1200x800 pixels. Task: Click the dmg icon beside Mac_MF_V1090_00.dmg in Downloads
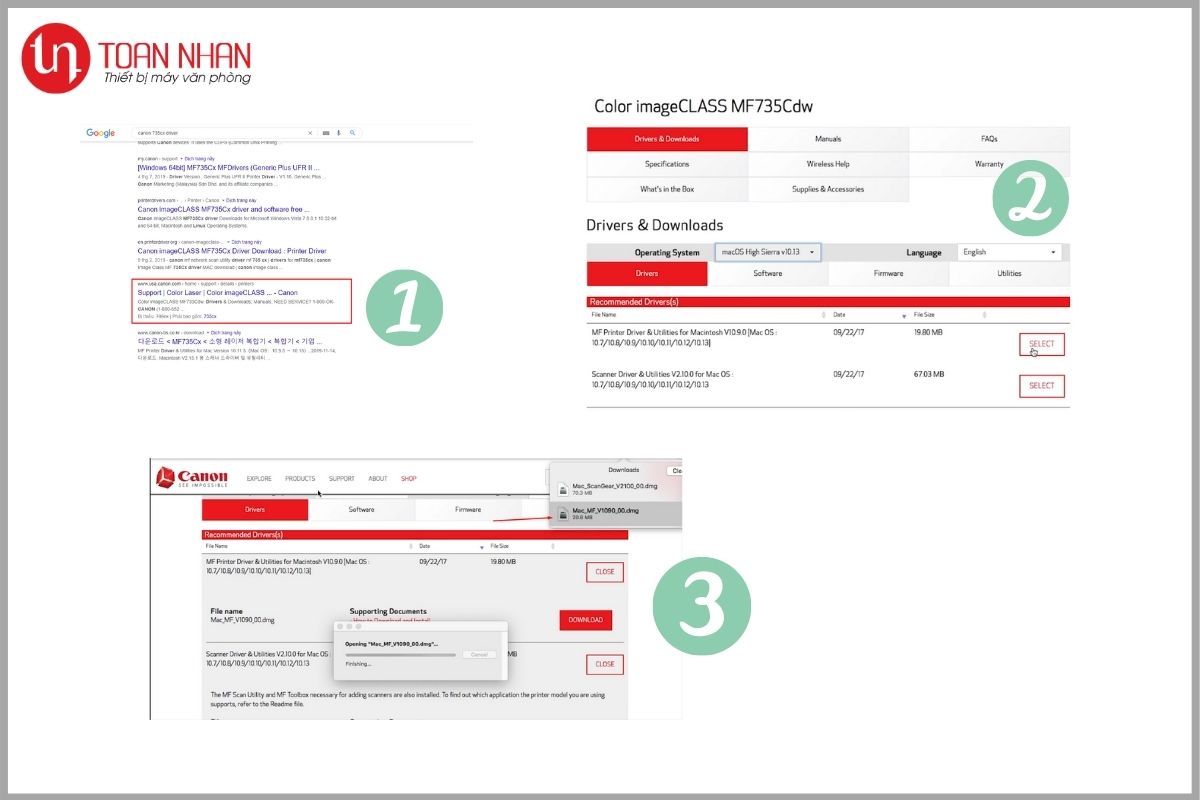pyautogui.click(x=563, y=513)
